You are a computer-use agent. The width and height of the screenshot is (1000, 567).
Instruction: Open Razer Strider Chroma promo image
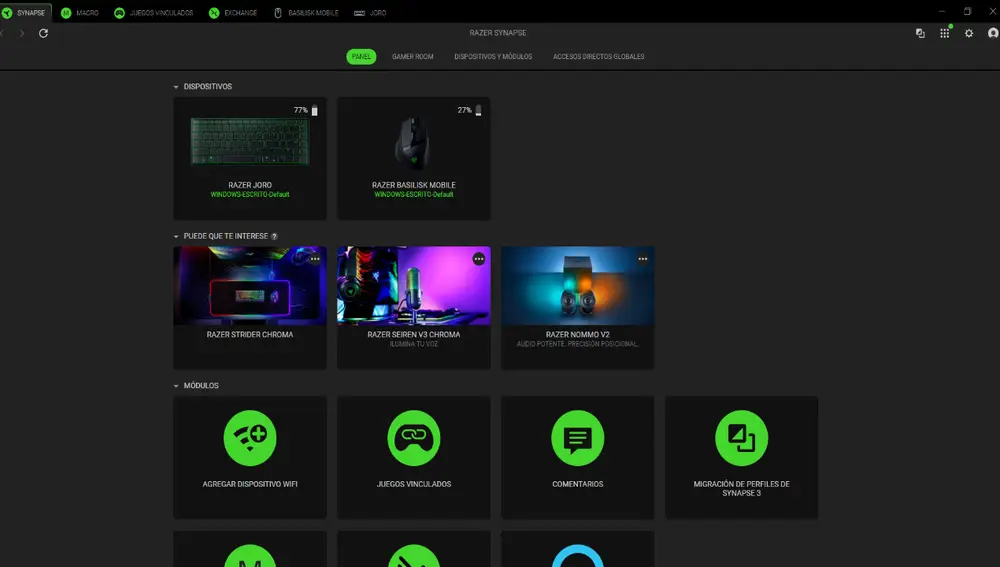pyautogui.click(x=250, y=286)
